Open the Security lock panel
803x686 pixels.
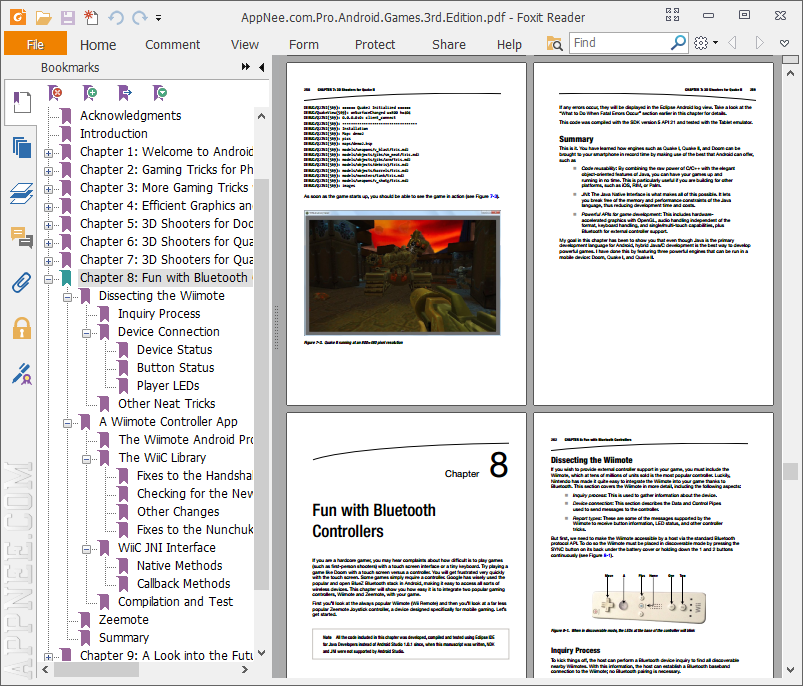(x=22, y=328)
